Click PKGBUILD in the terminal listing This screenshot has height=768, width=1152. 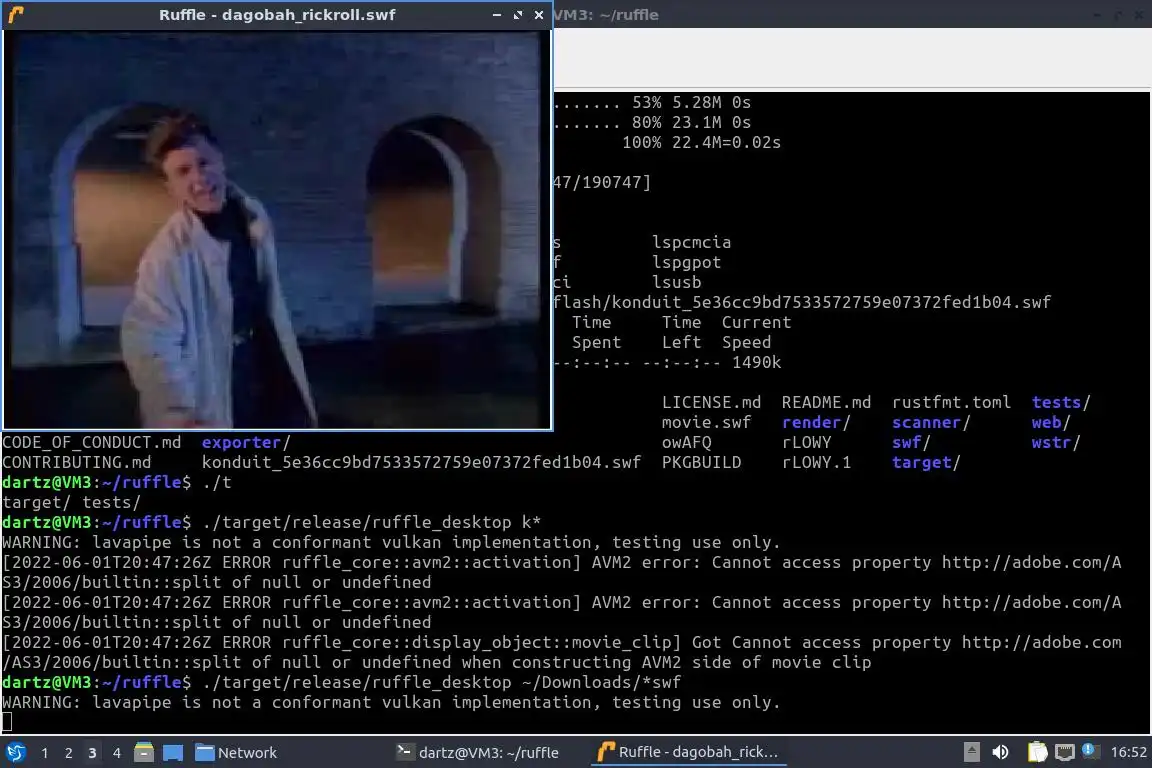(701, 462)
